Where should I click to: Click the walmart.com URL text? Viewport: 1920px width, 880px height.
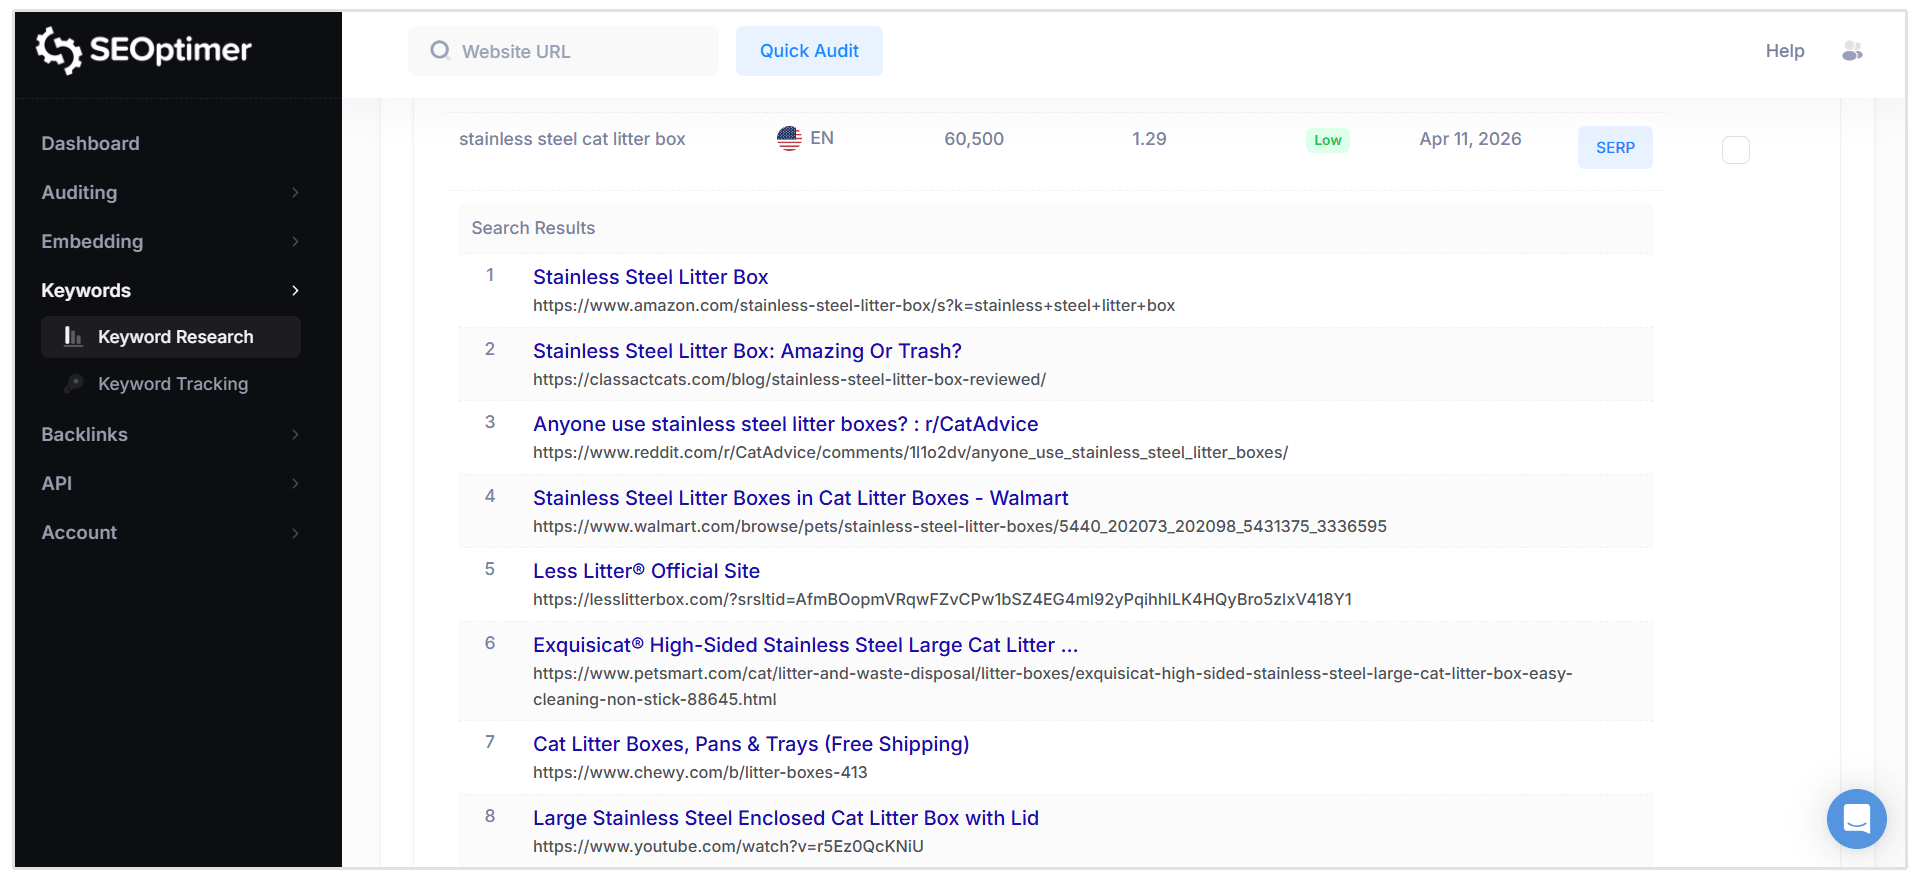pos(960,527)
